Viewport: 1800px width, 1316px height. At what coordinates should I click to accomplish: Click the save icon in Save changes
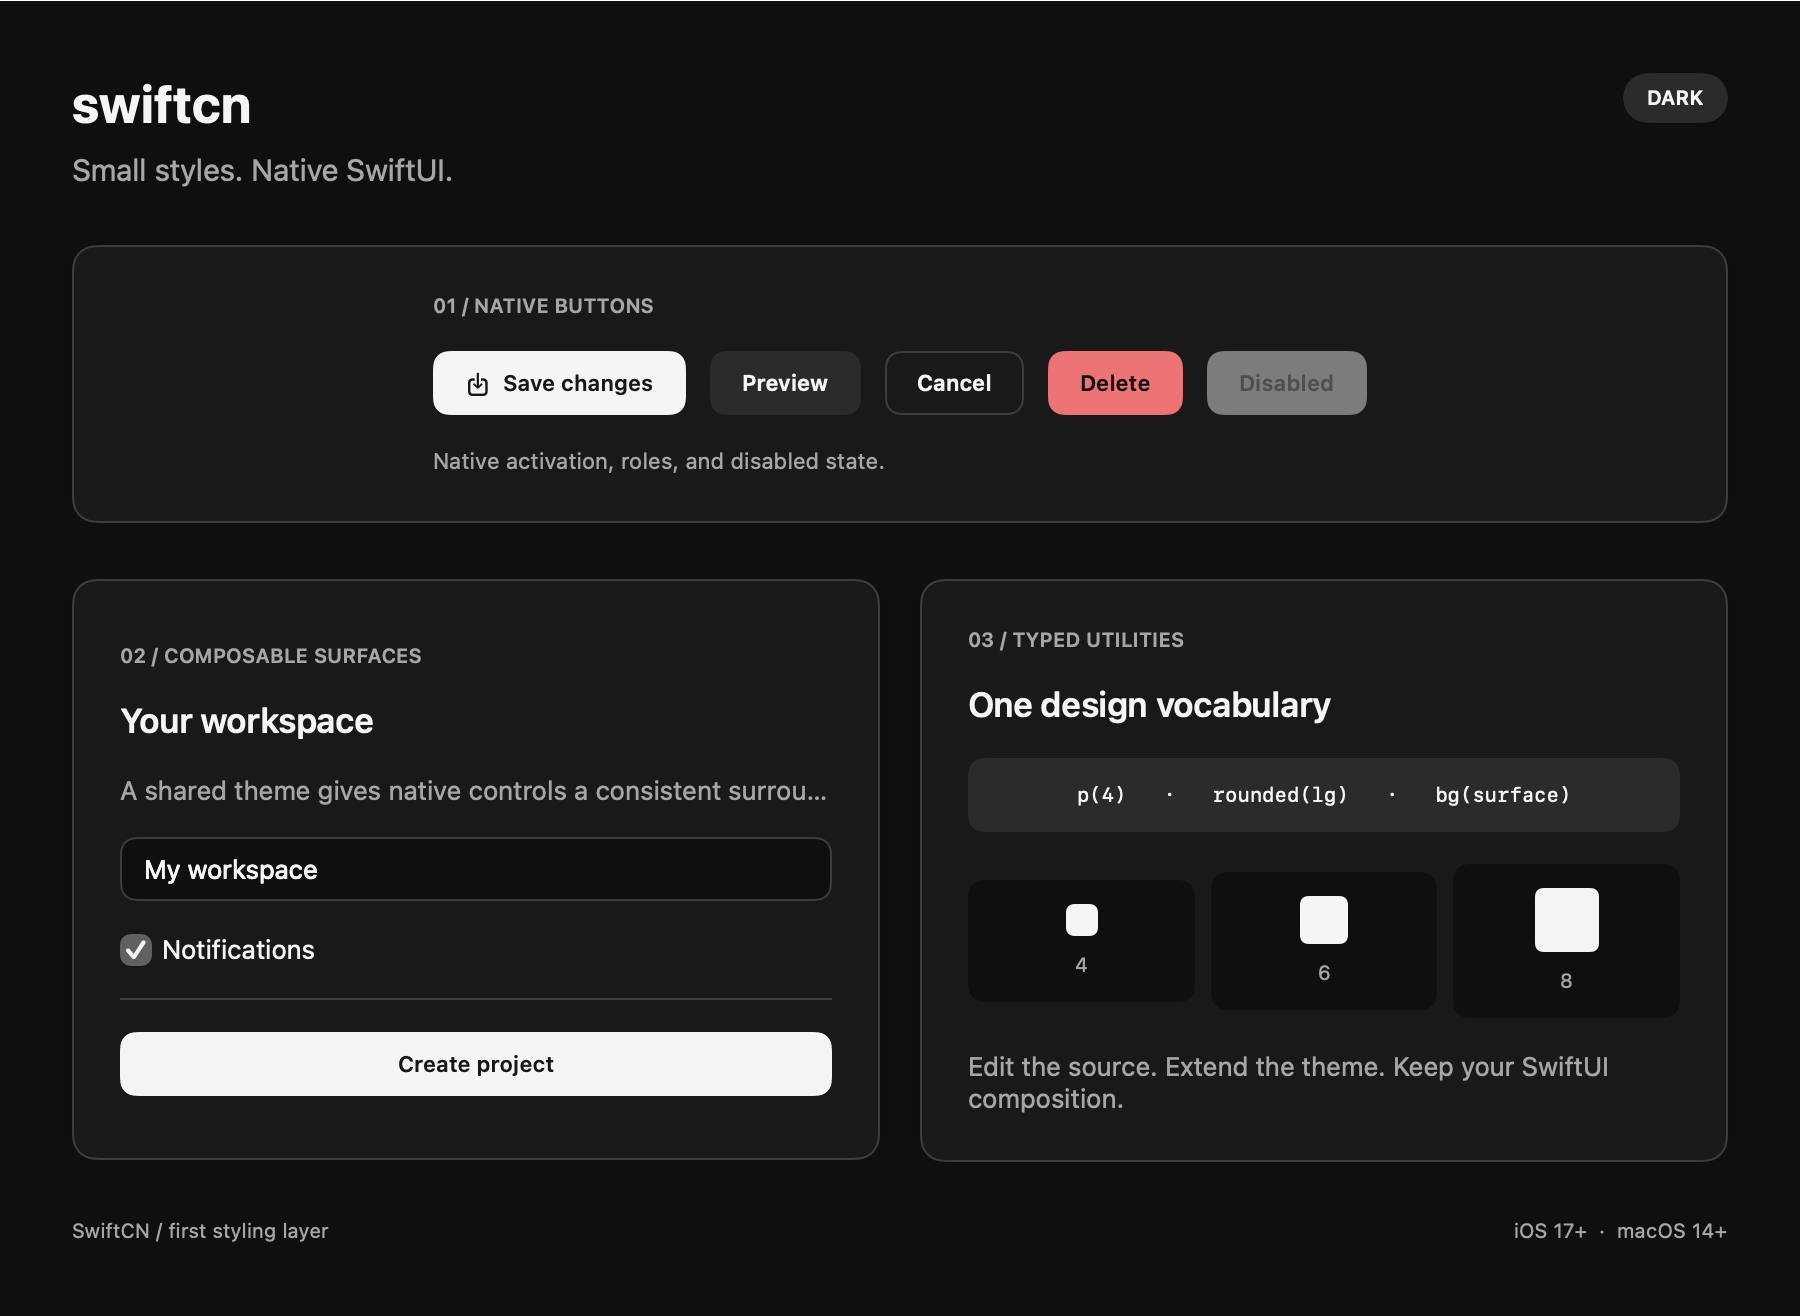pyautogui.click(x=478, y=384)
